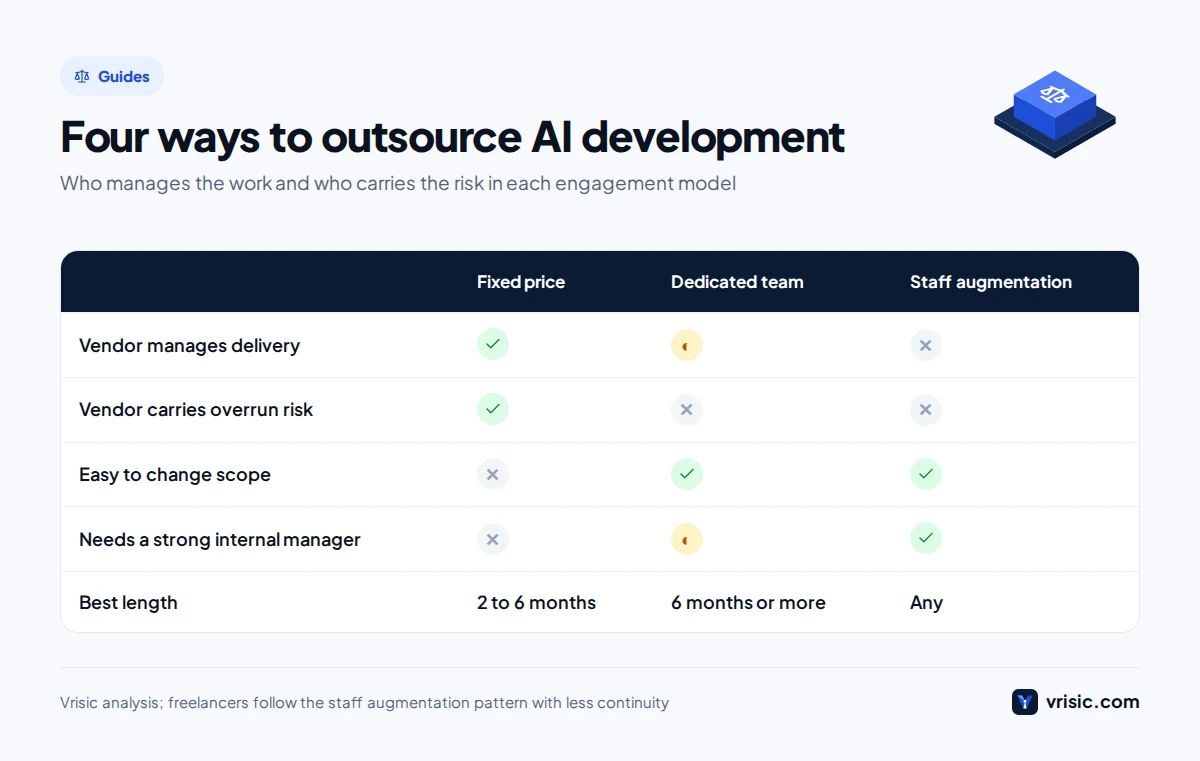
Task: Click the Easy to change scope row label
Action: tap(175, 475)
